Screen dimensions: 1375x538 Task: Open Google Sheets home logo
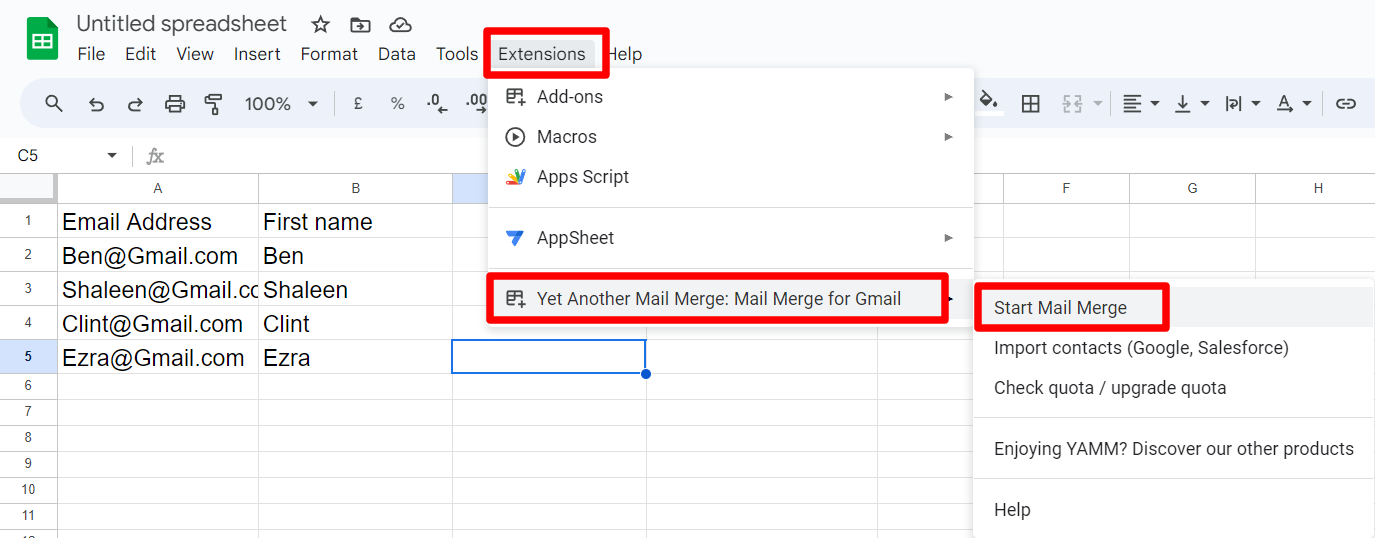42,40
